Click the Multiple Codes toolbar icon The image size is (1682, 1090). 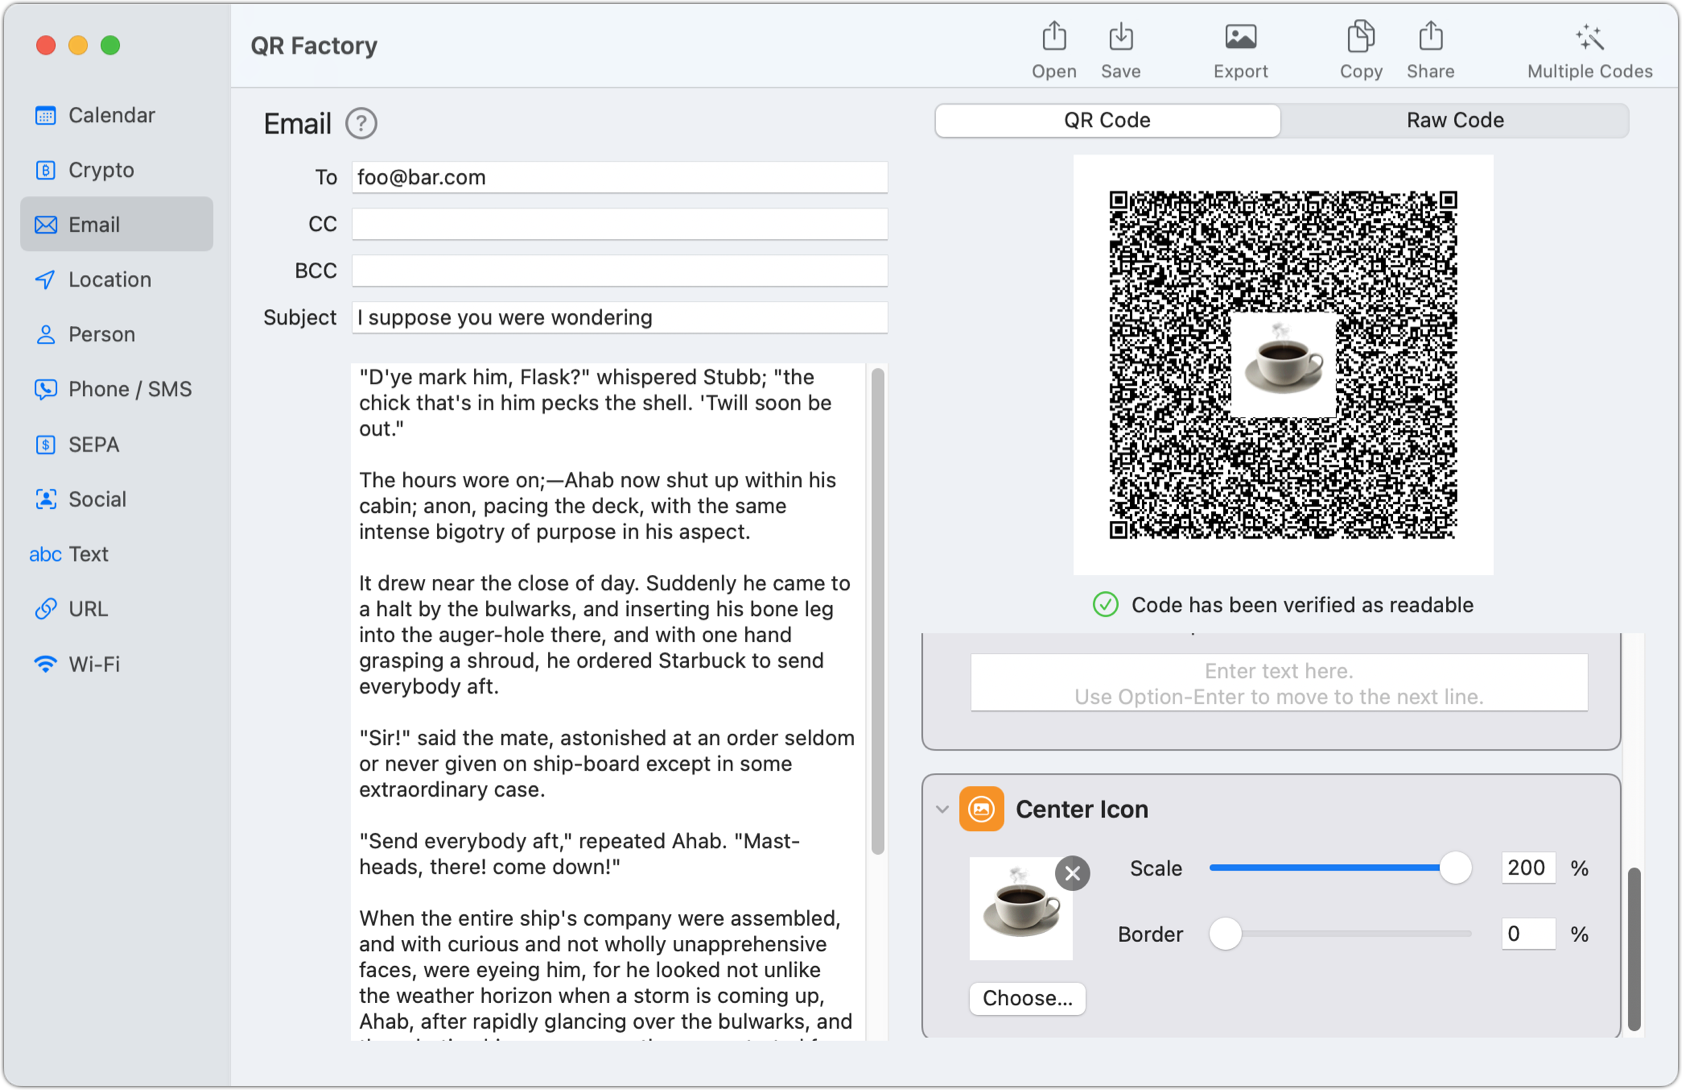point(1589,47)
